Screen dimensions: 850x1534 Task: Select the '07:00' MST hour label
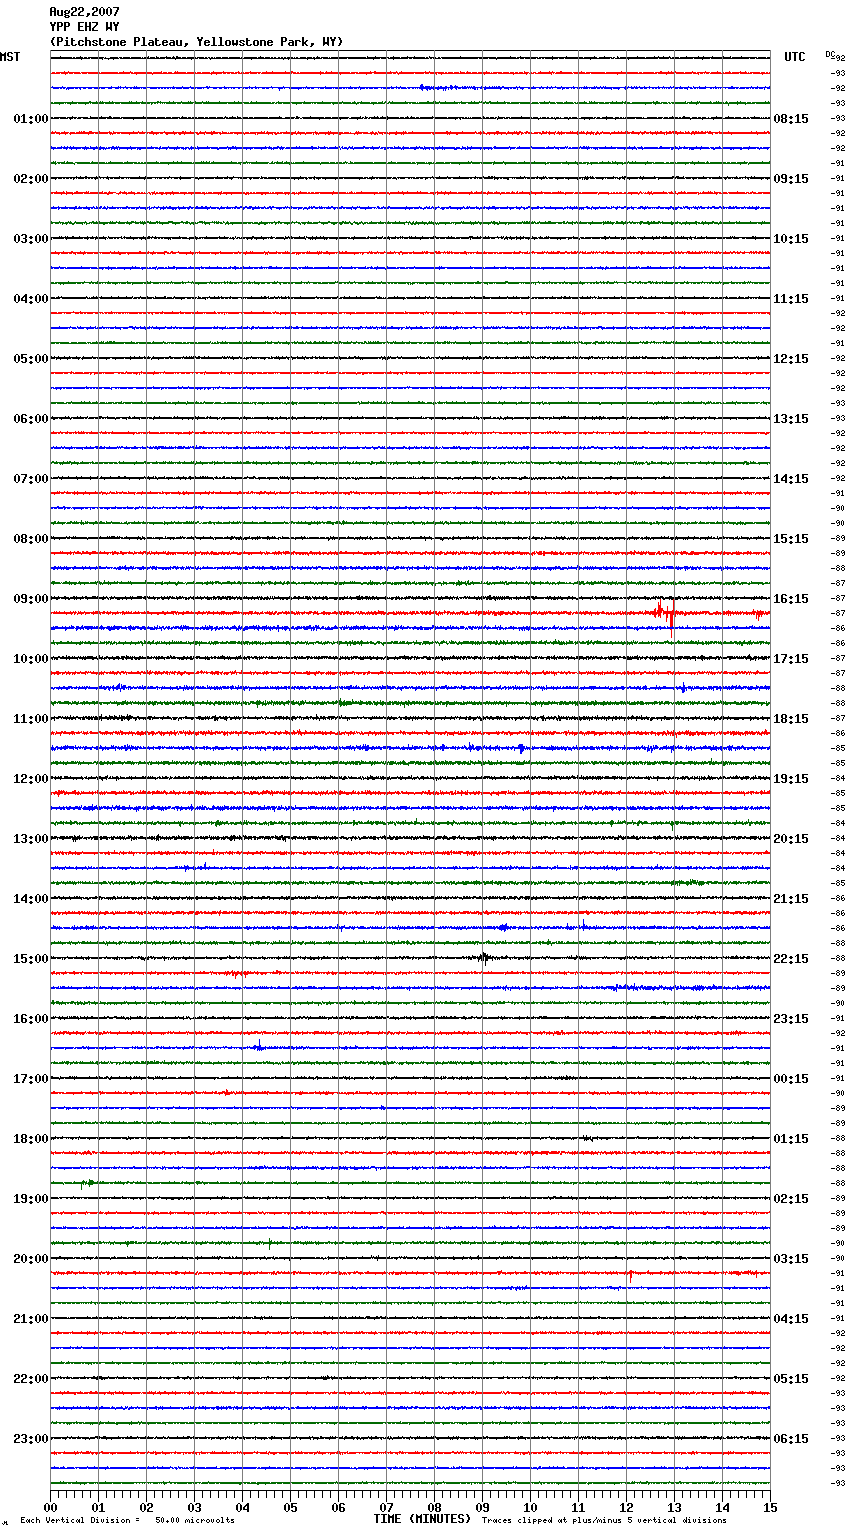click(x=30, y=479)
